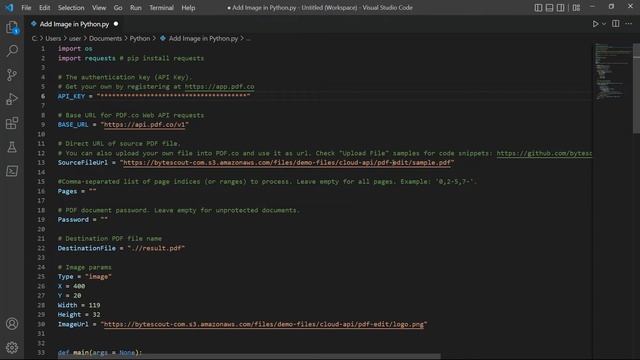The width and height of the screenshot is (640, 360).
Task: Expand the run options dropdown arrow
Action: pos(604,24)
